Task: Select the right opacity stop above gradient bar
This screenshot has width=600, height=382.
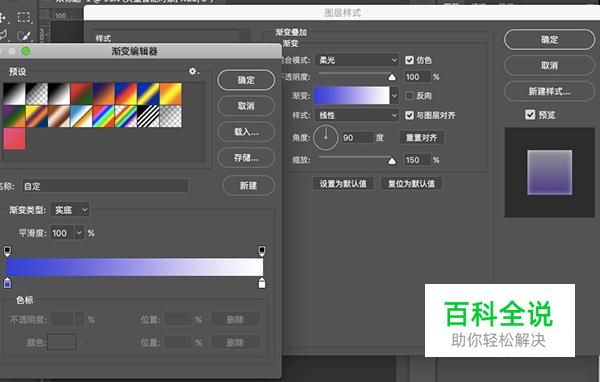Action: (x=262, y=251)
